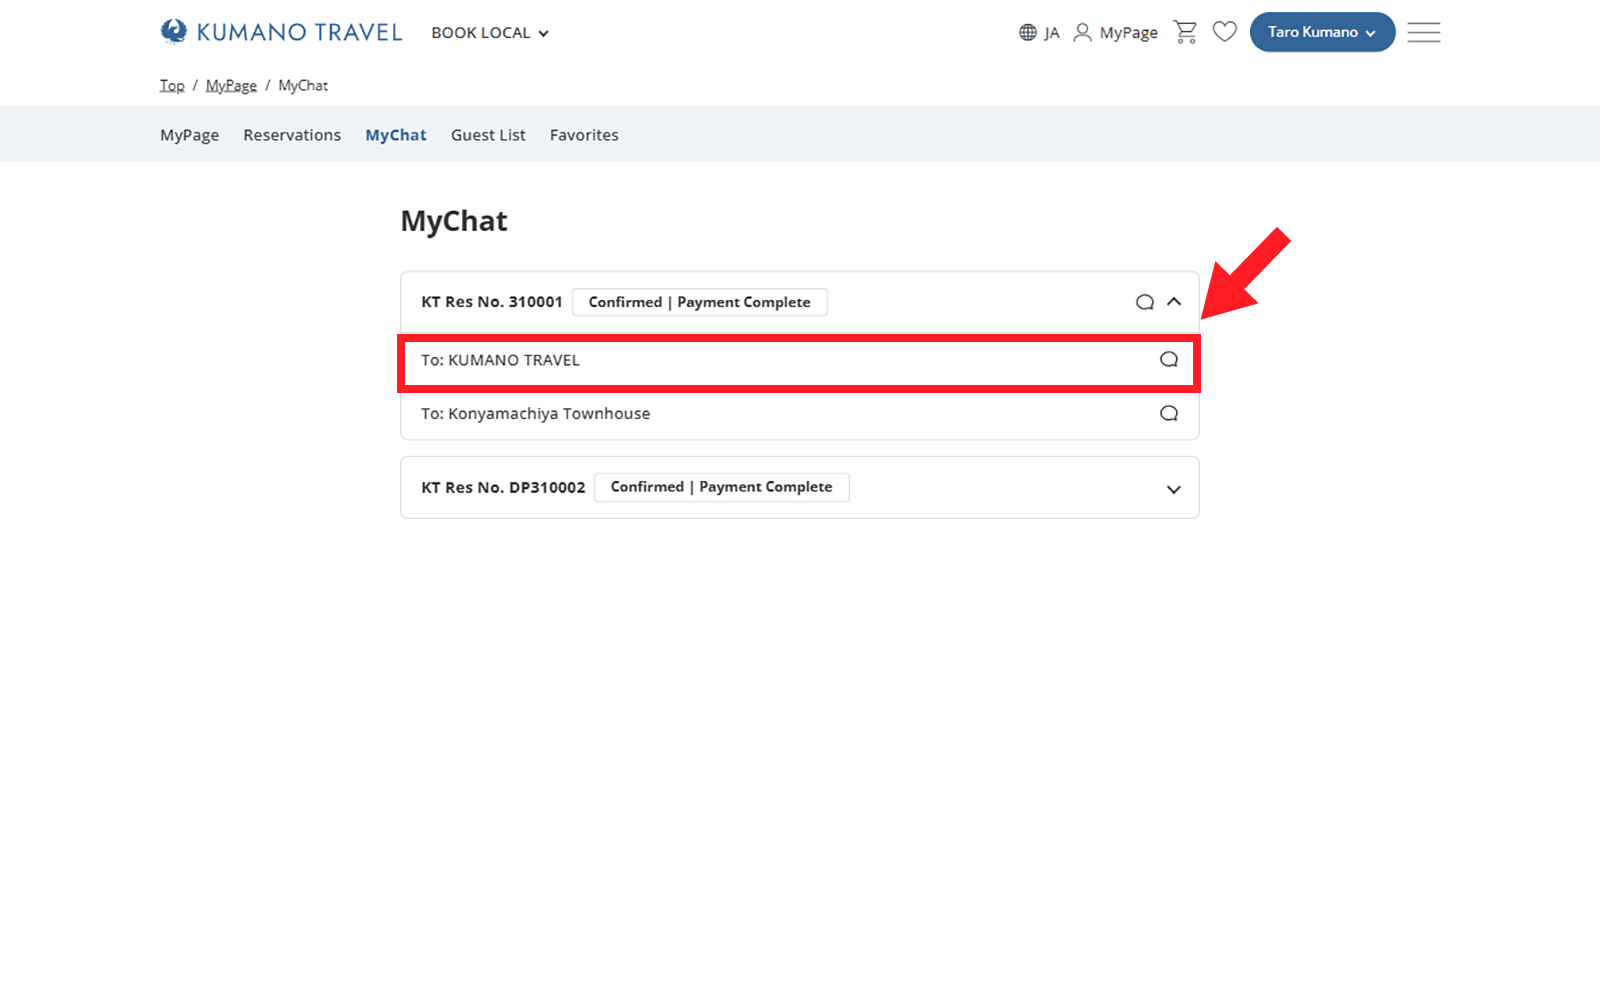
Task: Click the MyPage breadcrumb link
Action: point(231,86)
